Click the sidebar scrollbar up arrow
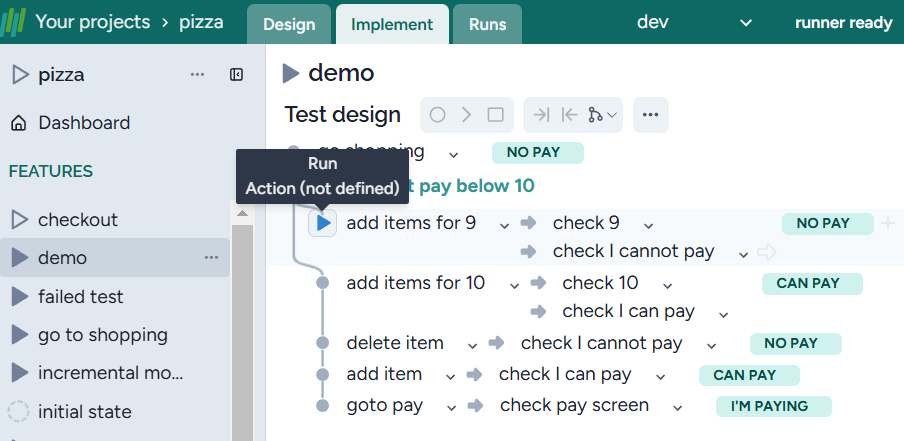Image resolution: width=904 pixels, height=441 pixels. [241, 213]
